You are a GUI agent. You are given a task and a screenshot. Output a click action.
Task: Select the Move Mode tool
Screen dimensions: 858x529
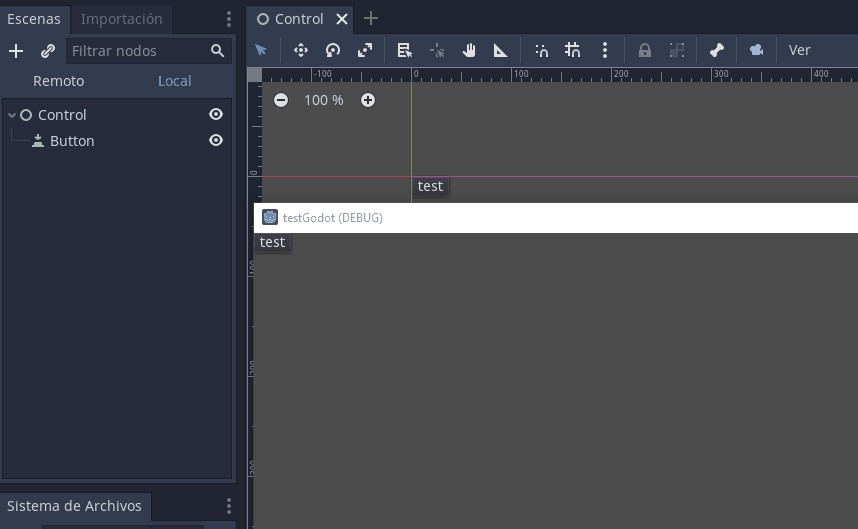[300, 50]
